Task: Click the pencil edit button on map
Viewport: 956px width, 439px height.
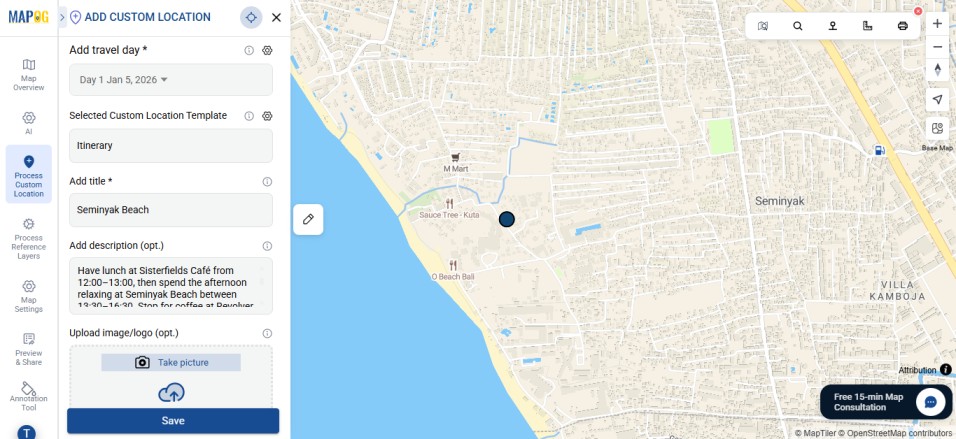Action: [x=308, y=220]
